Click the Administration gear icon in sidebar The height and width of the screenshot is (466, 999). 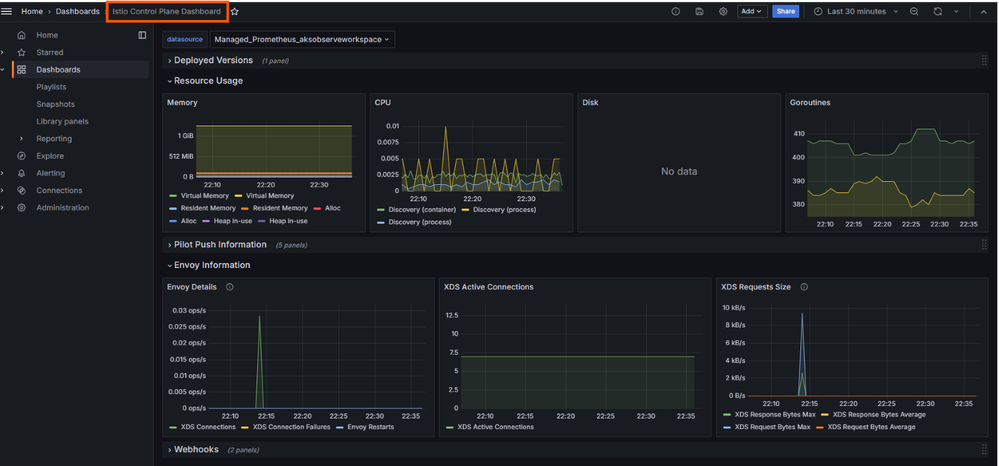(x=22, y=207)
